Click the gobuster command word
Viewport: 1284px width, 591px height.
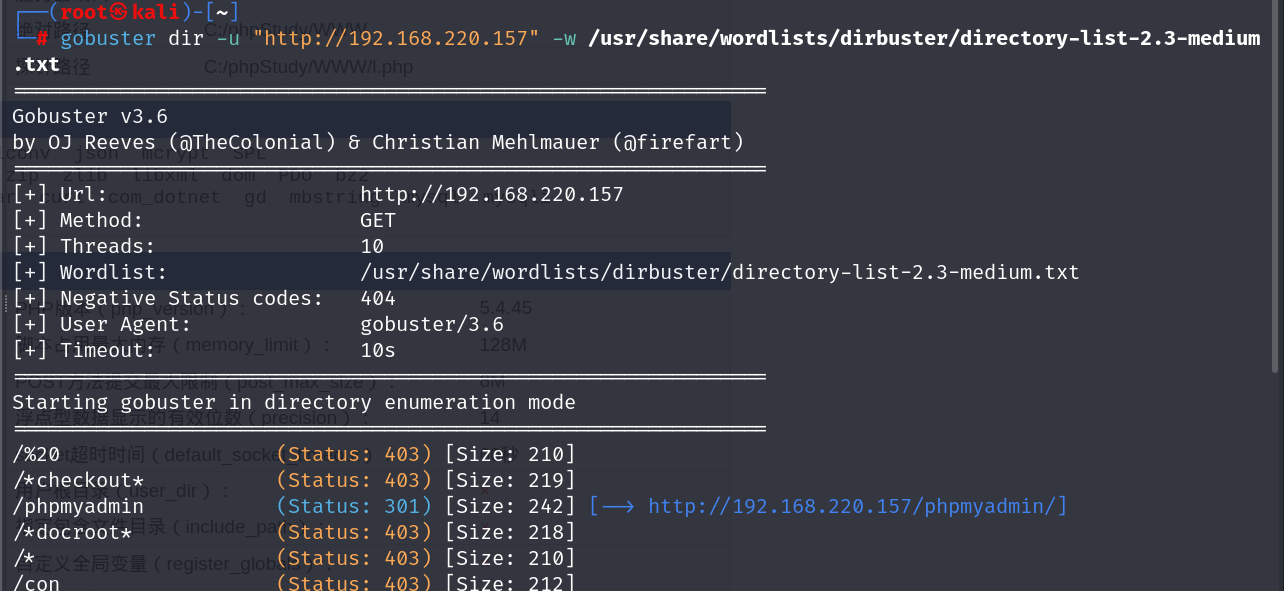[108, 39]
